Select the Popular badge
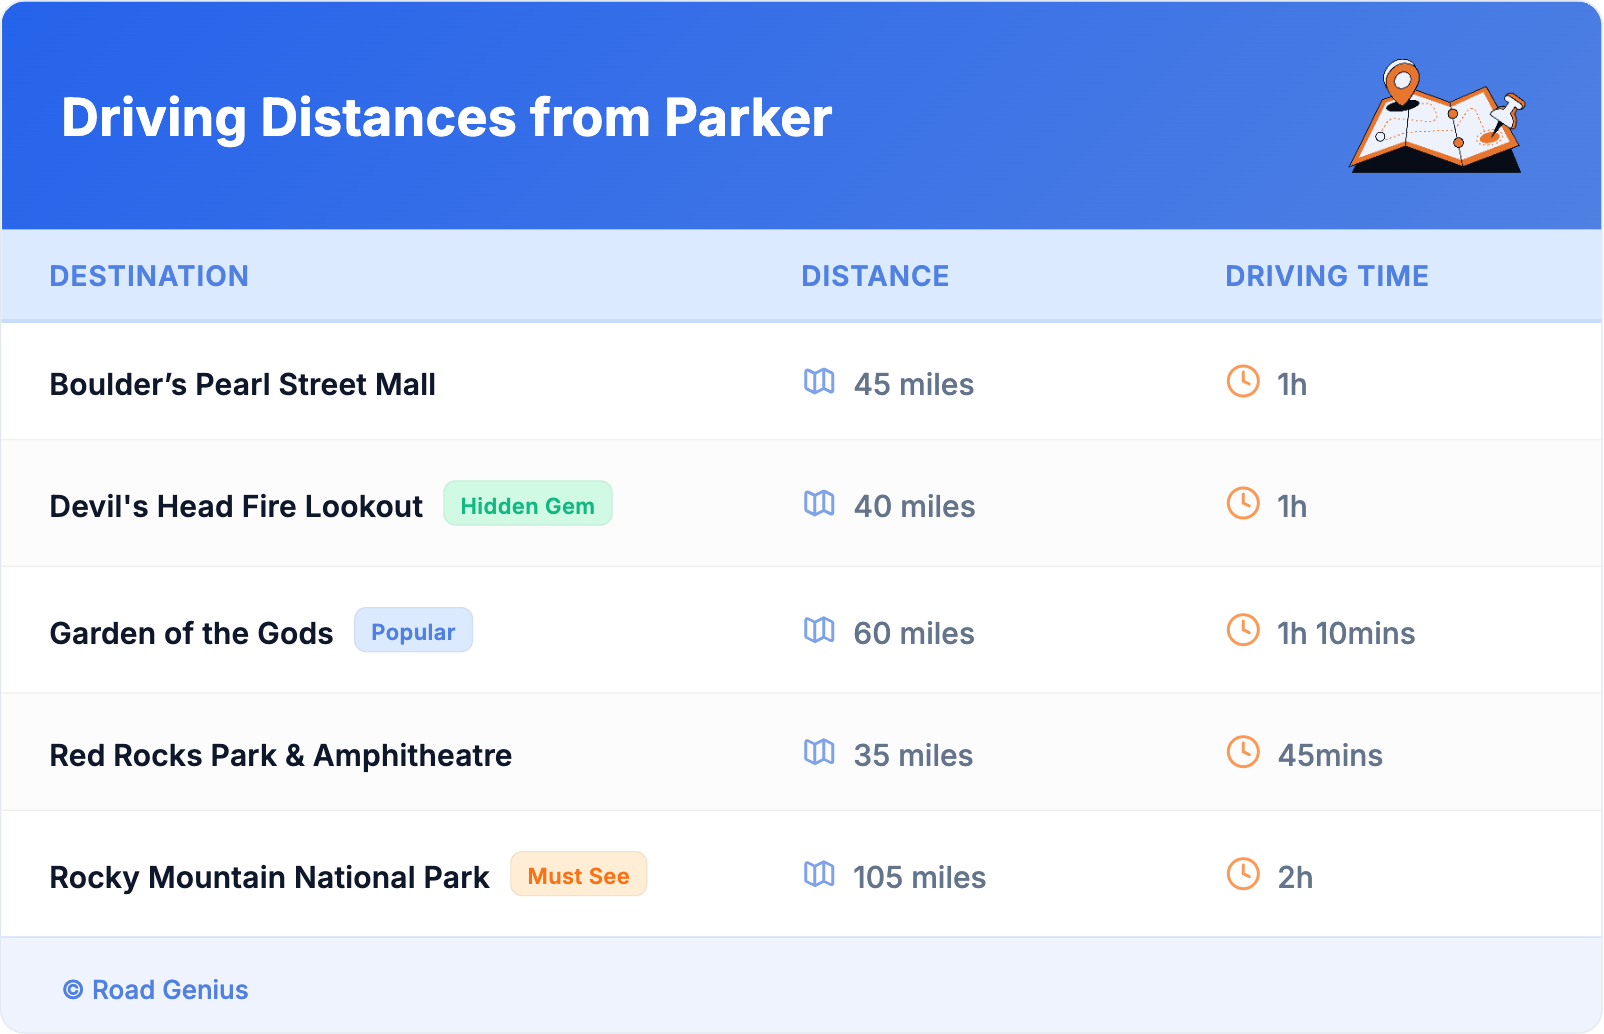Image resolution: width=1604 pixels, height=1034 pixels. point(413,631)
